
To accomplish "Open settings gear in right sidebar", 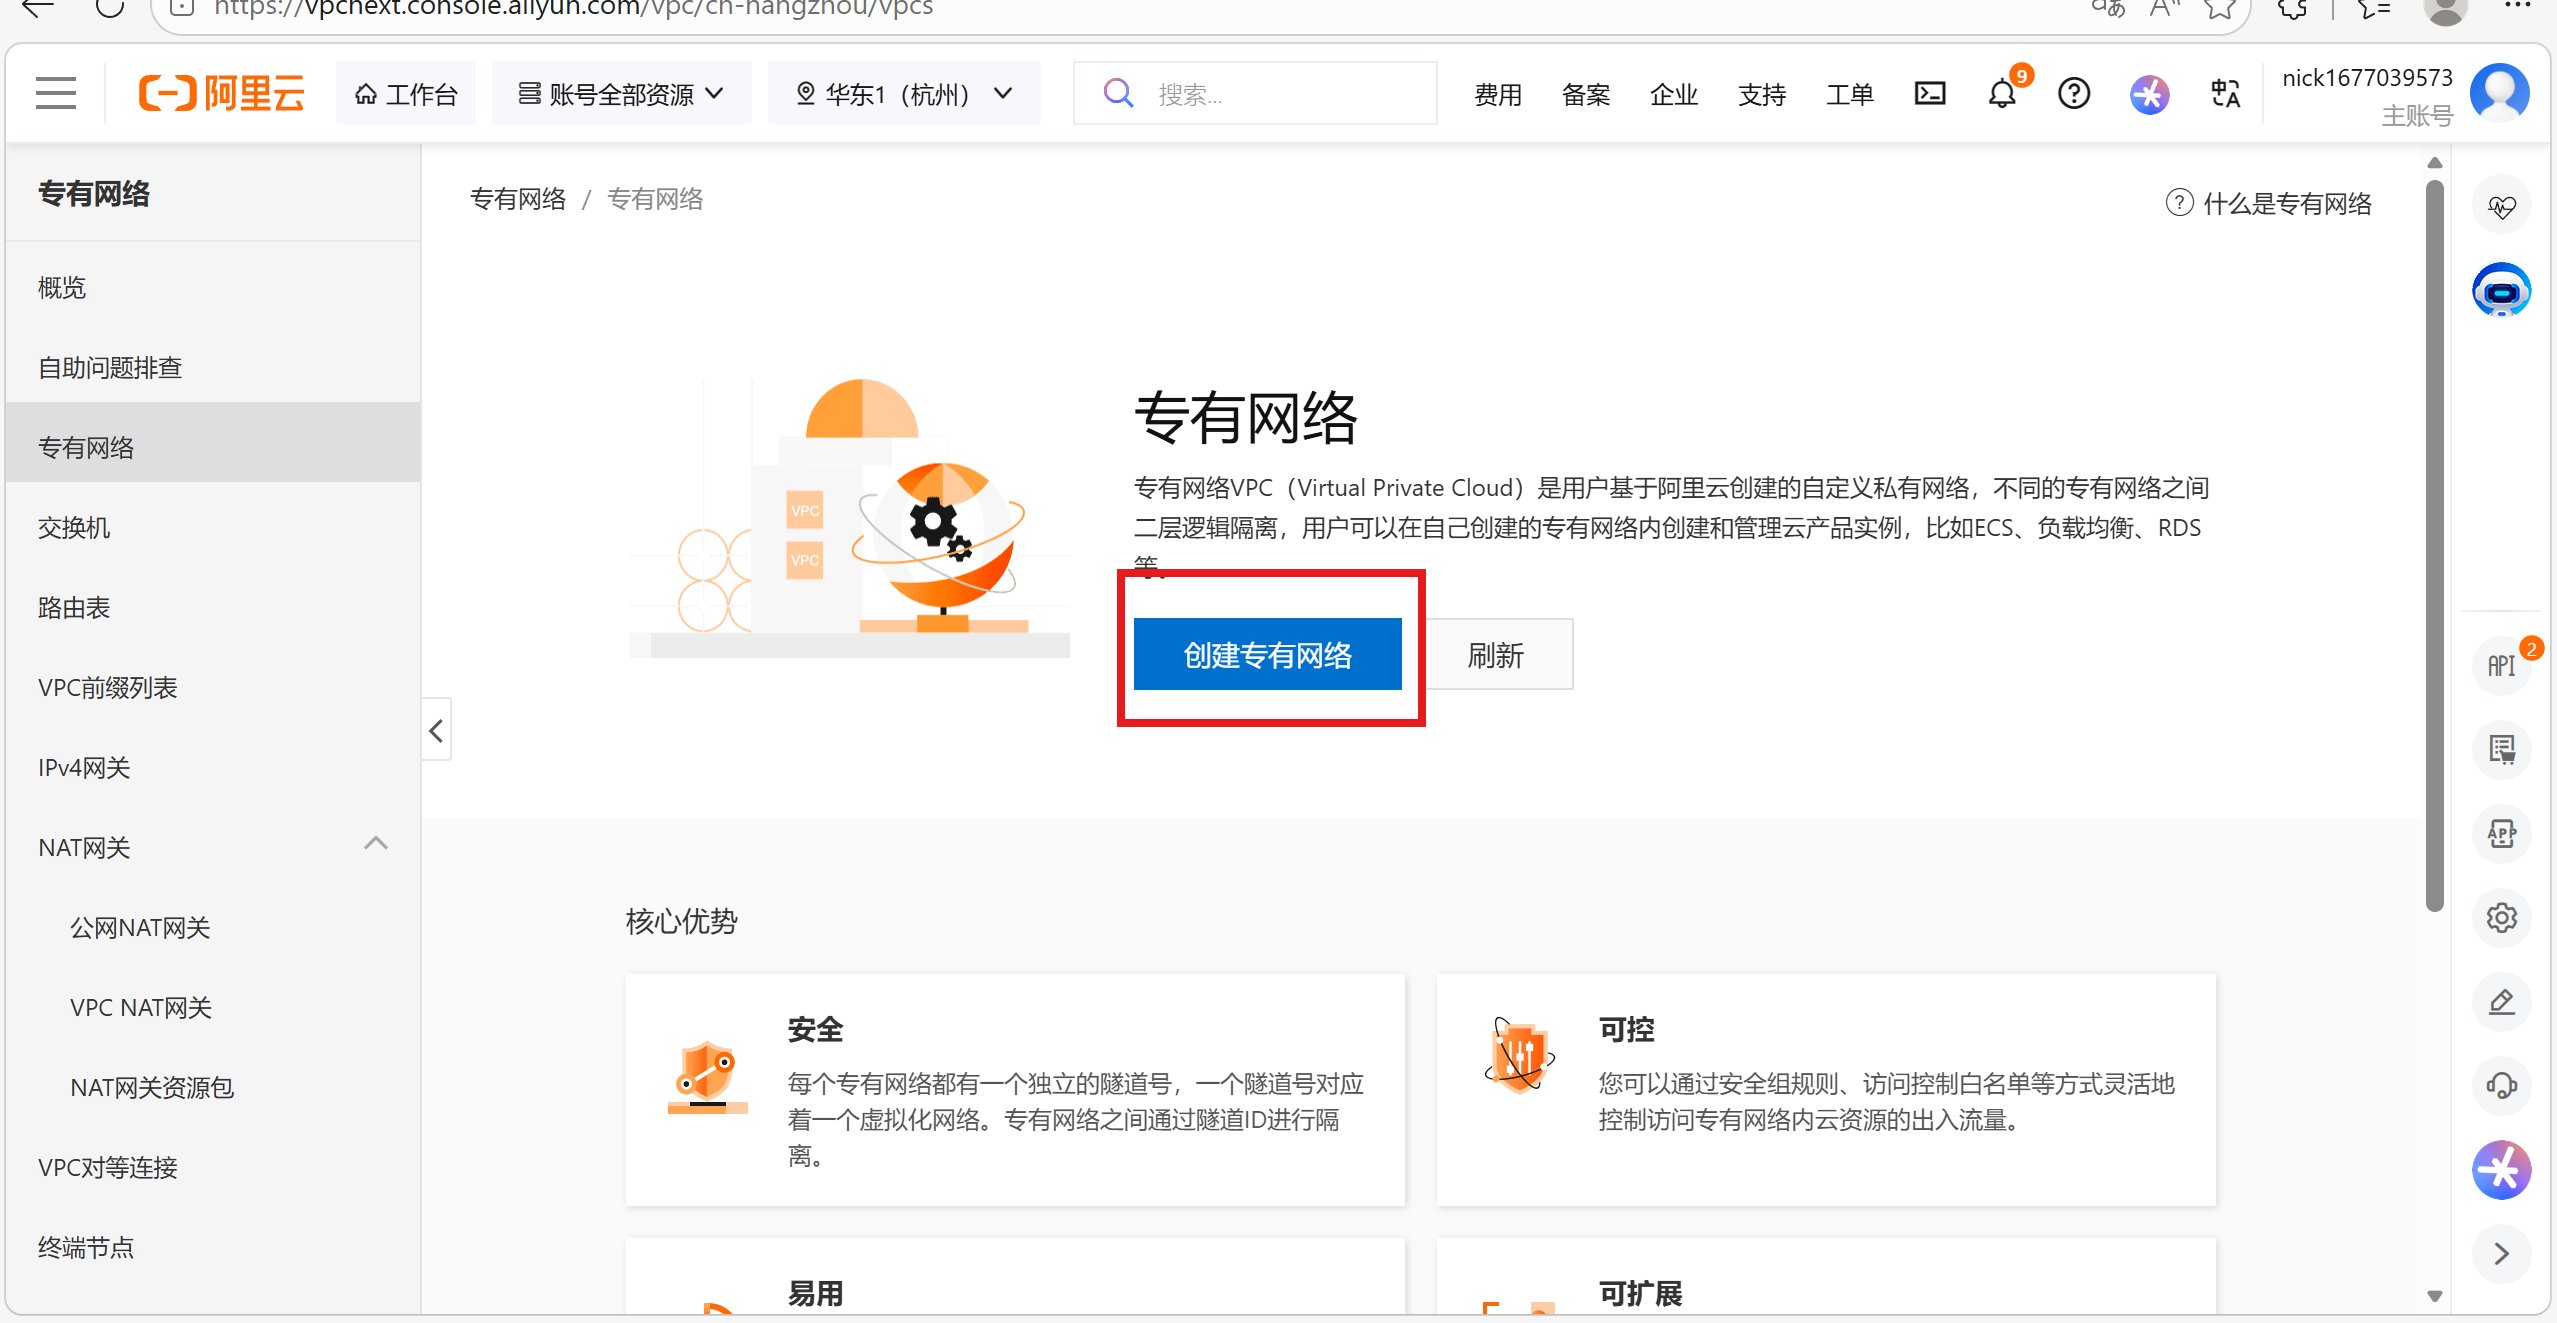I will tap(2501, 917).
